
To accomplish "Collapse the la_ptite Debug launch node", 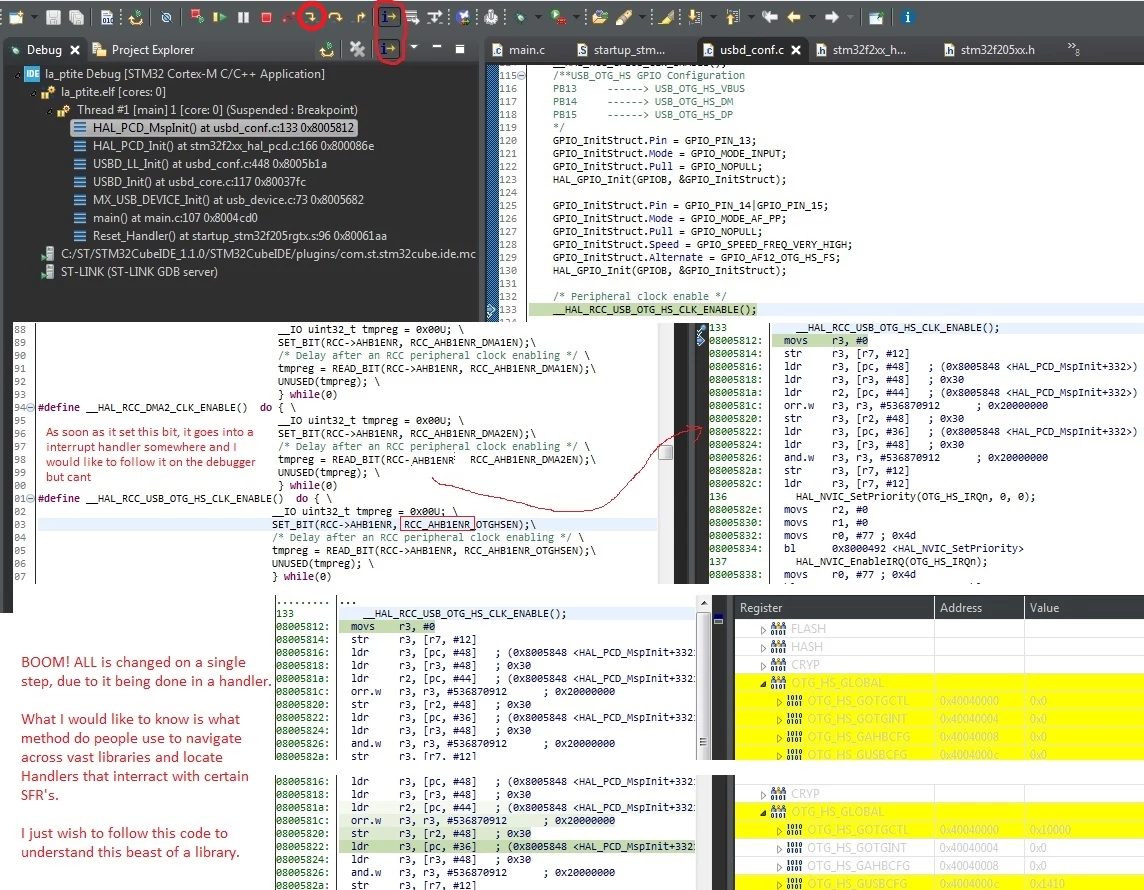I will (x=18, y=74).
